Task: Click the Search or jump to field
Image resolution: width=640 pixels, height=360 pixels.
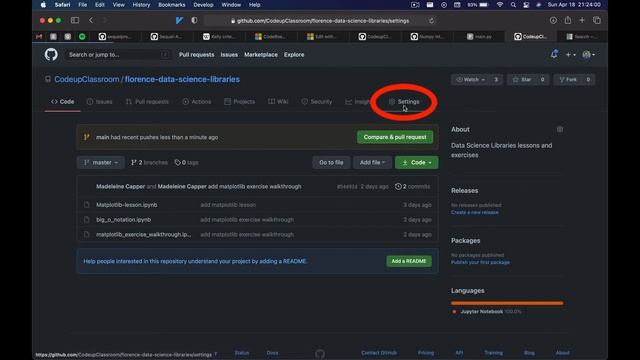Action: click(x=118, y=55)
